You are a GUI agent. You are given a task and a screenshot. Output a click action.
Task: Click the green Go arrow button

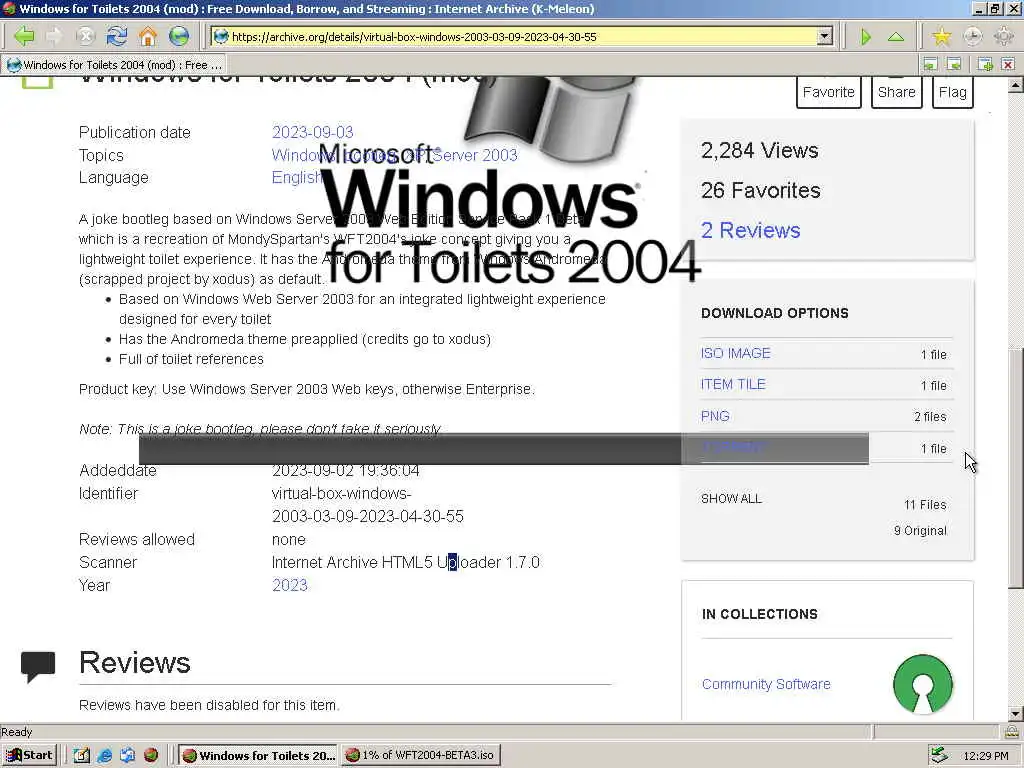pos(865,37)
